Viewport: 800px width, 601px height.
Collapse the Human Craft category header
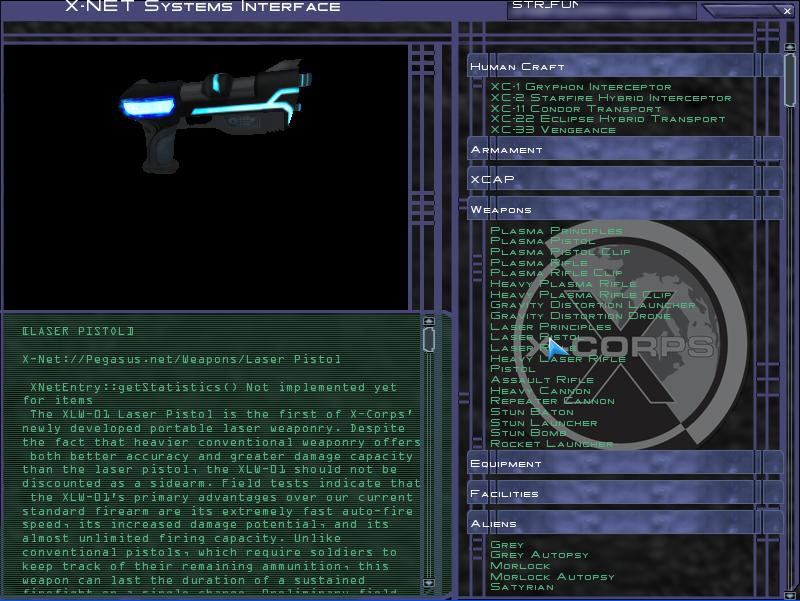pos(625,66)
